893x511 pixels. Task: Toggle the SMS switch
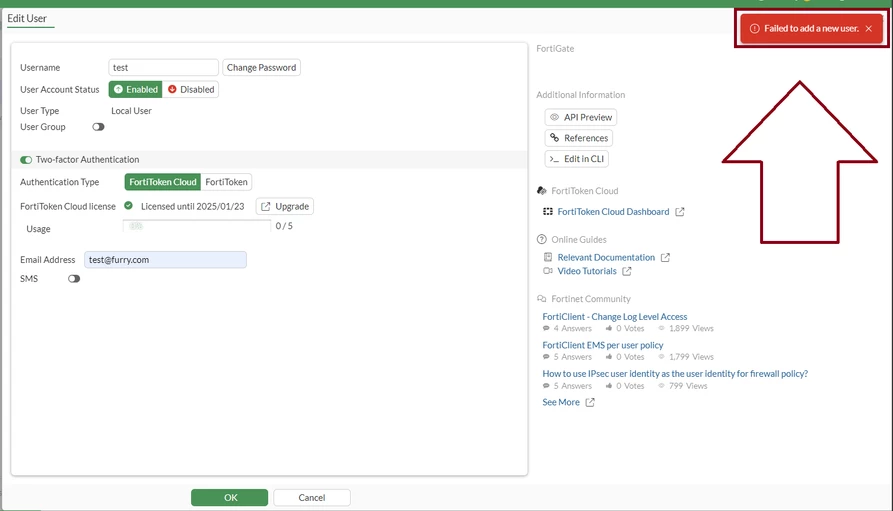74,279
